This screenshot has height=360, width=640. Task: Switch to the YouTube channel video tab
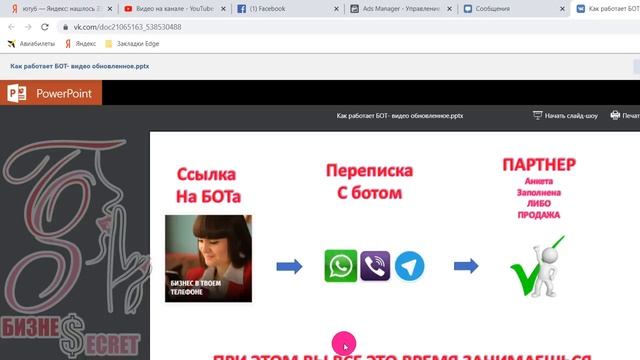coord(175,9)
